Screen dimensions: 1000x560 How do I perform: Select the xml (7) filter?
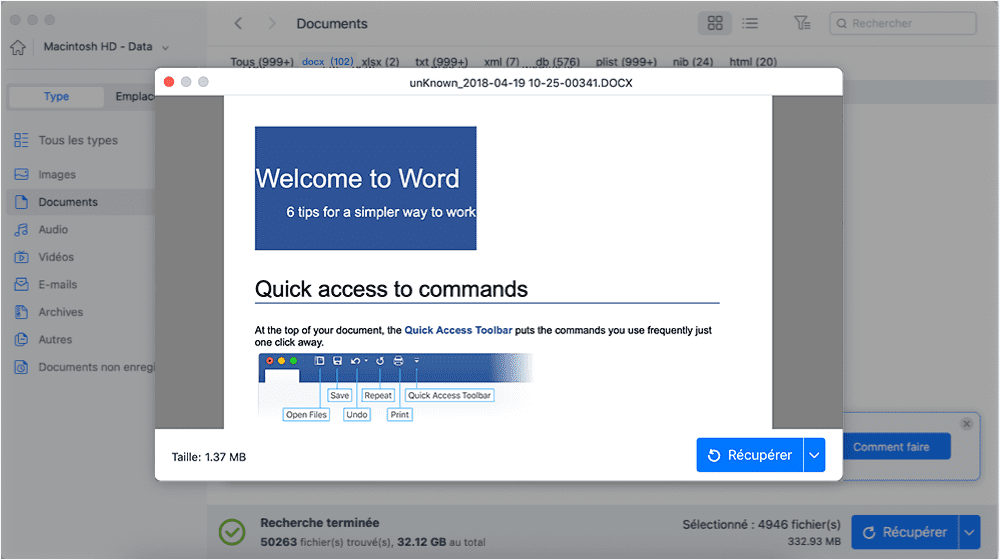[x=501, y=62]
